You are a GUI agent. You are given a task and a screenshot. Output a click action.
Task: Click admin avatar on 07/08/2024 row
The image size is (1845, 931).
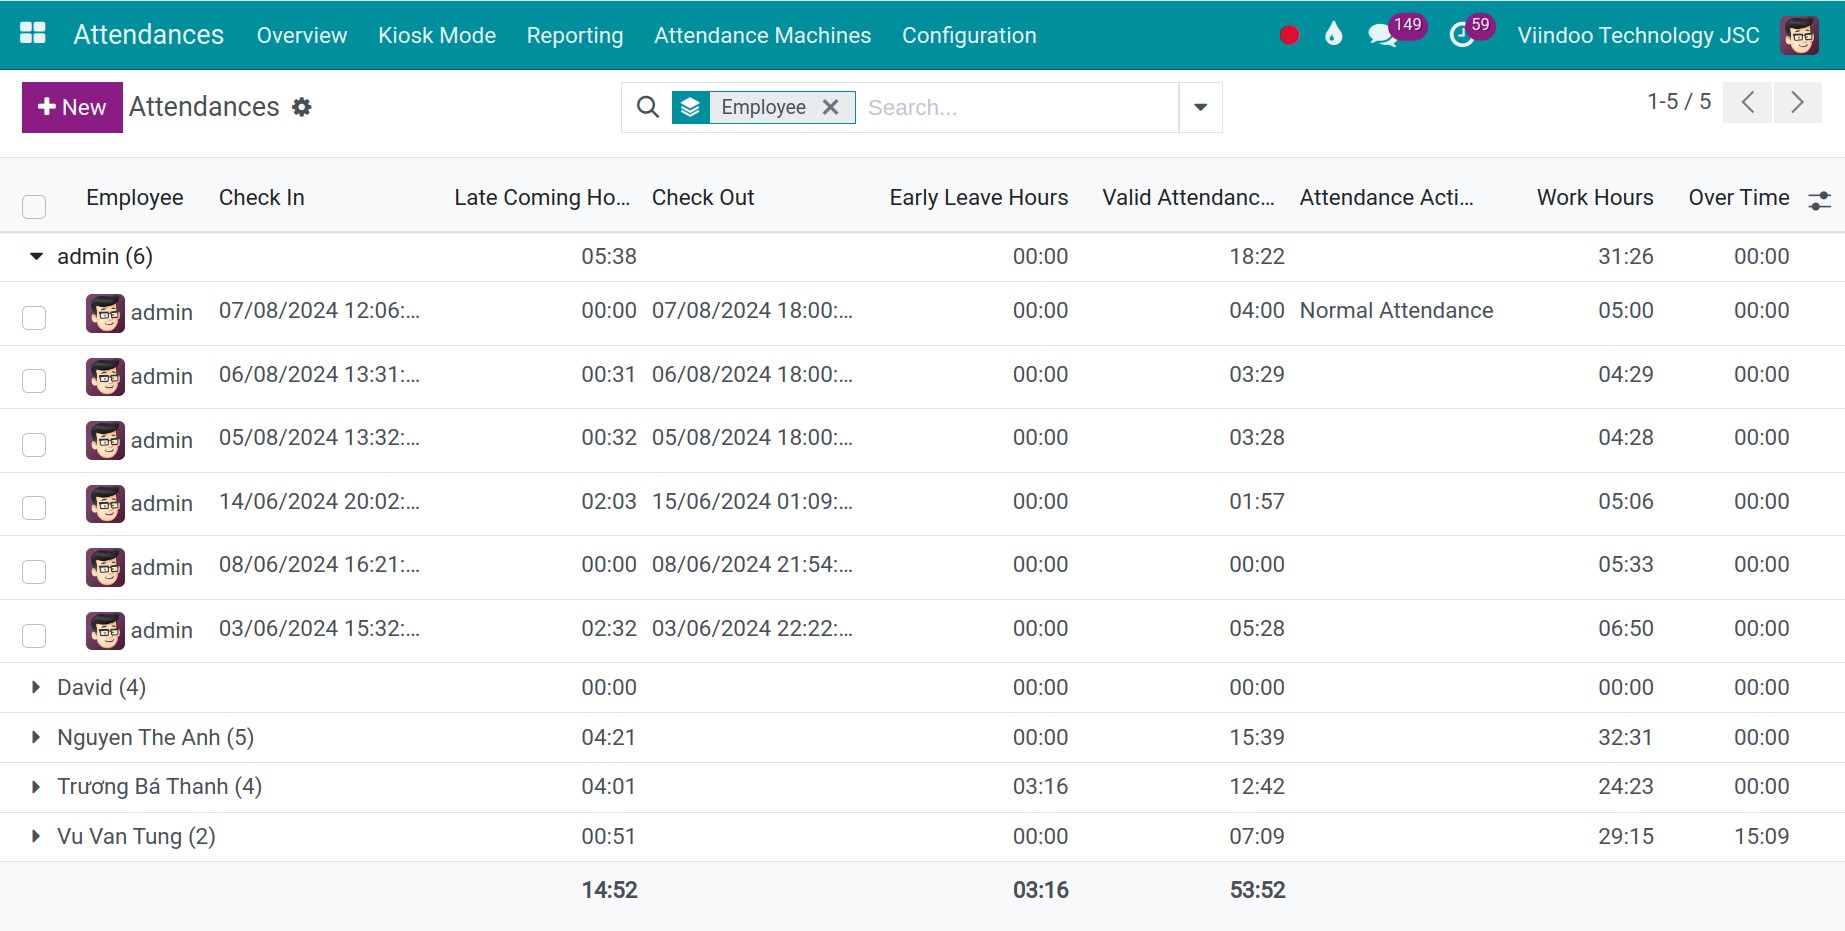click(x=105, y=313)
